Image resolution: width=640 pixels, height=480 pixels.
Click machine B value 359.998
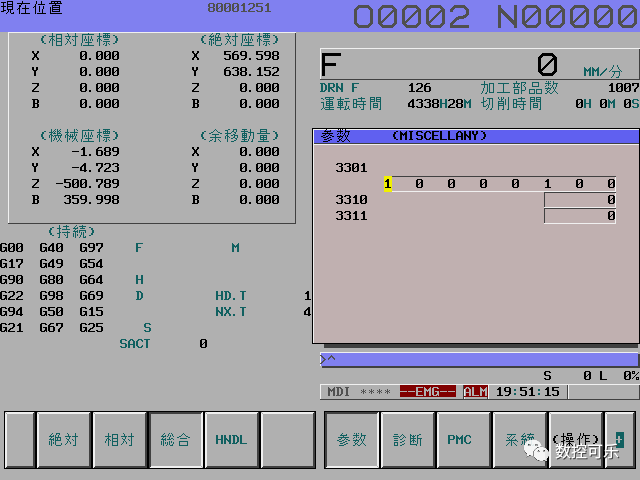coord(91,200)
